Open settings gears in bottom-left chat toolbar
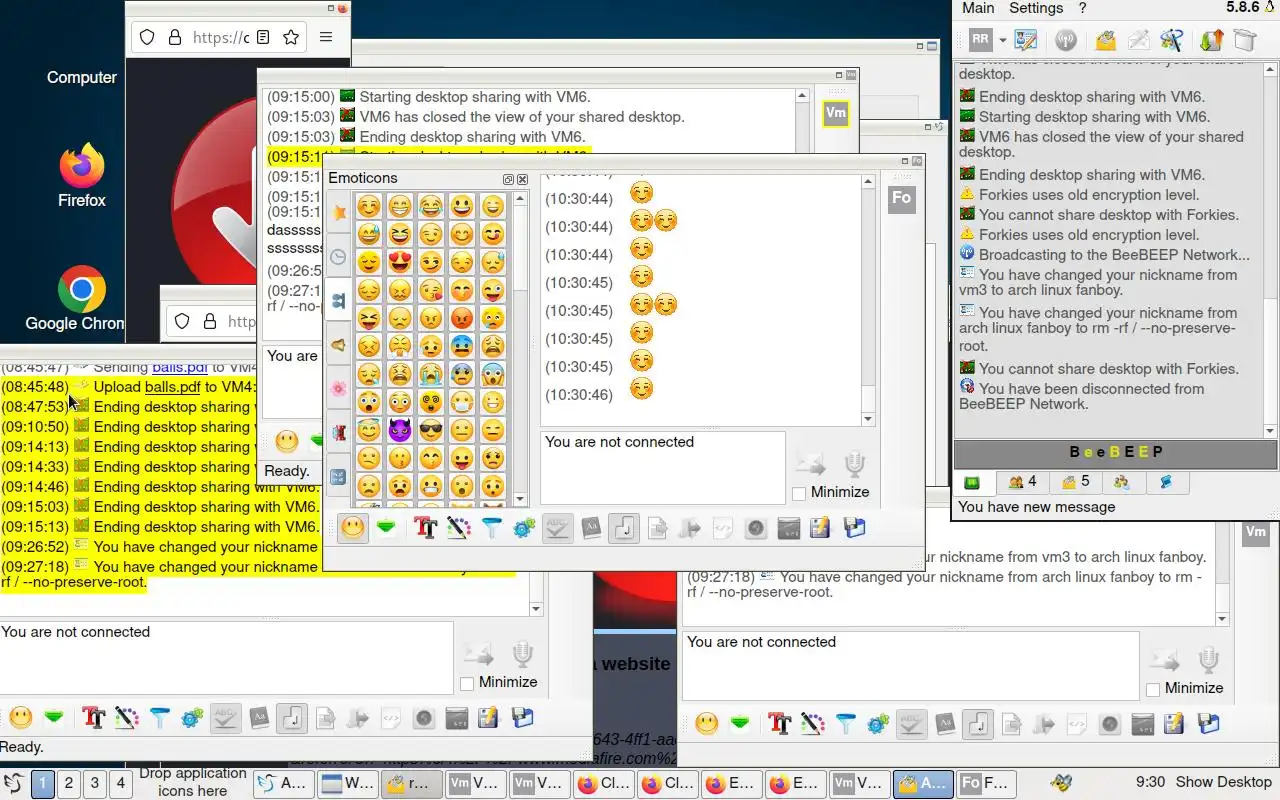The width and height of the screenshot is (1280, 800). tap(193, 717)
